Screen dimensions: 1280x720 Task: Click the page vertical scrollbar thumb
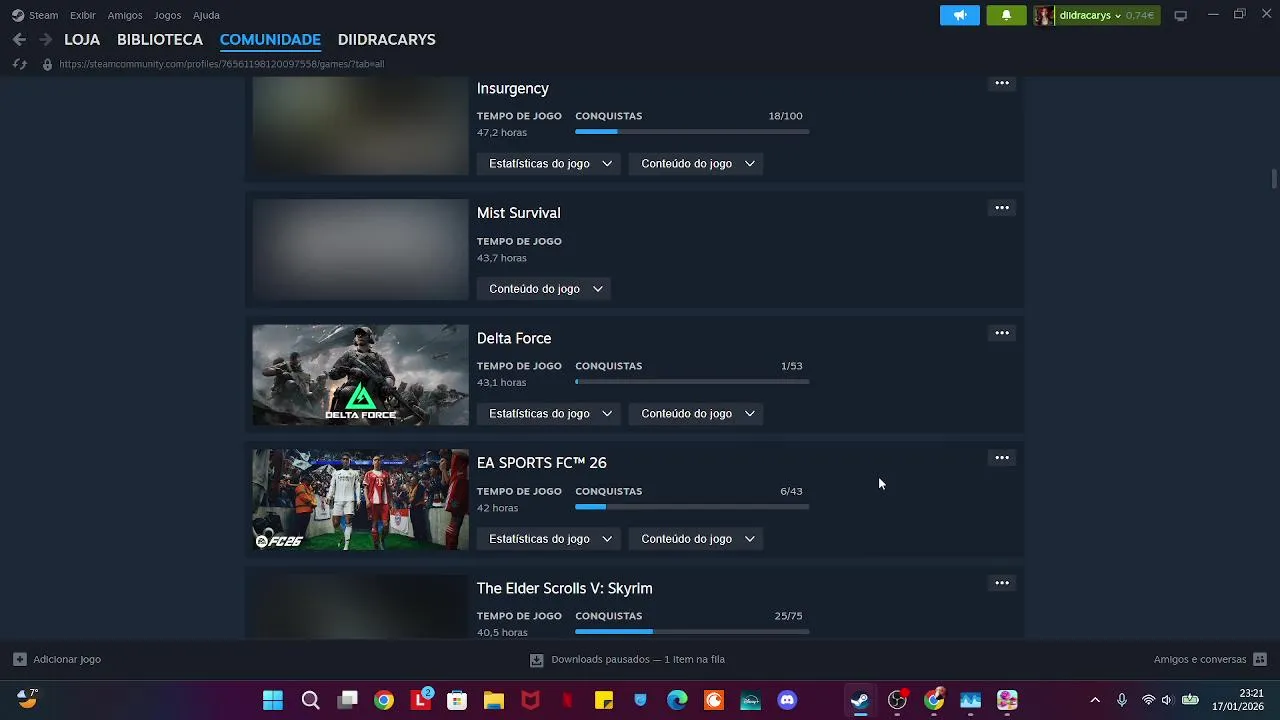pos(1273,179)
